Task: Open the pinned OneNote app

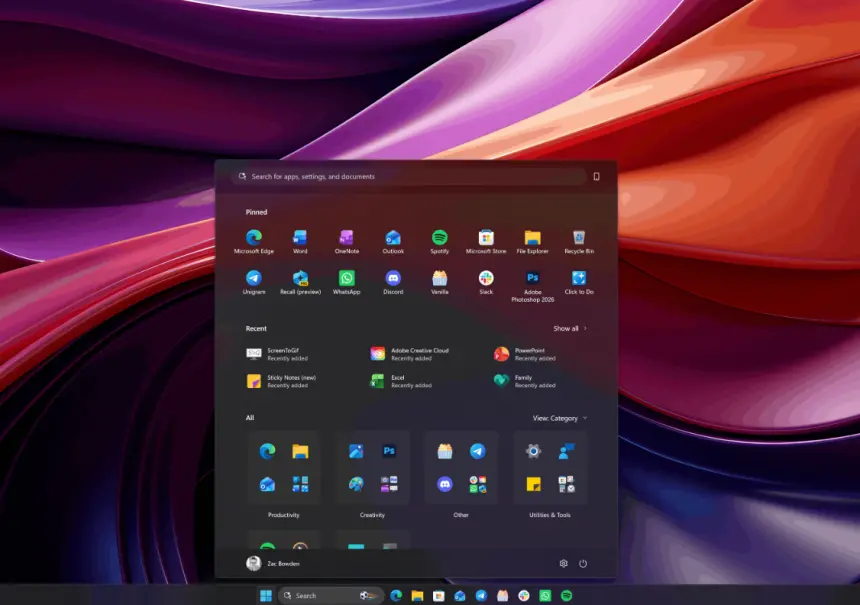Action: pyautogui.click(x=347, y=241)
